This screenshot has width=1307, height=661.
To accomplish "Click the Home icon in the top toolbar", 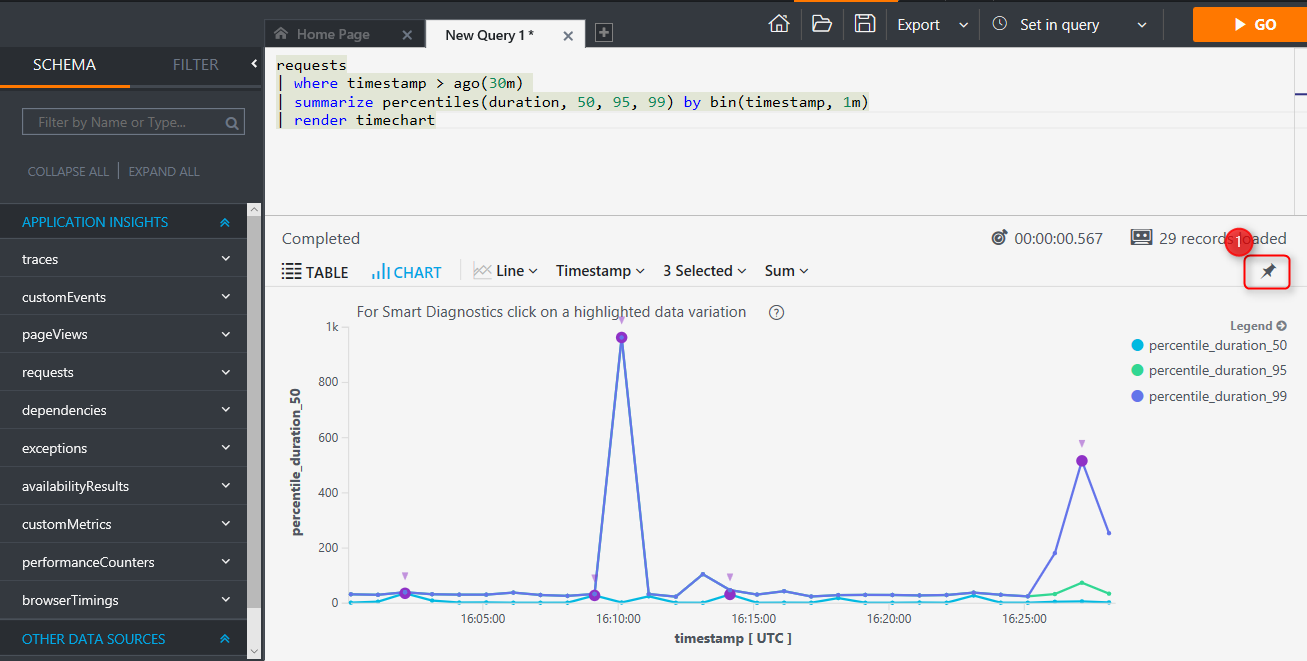I will (x=779, y=24).
